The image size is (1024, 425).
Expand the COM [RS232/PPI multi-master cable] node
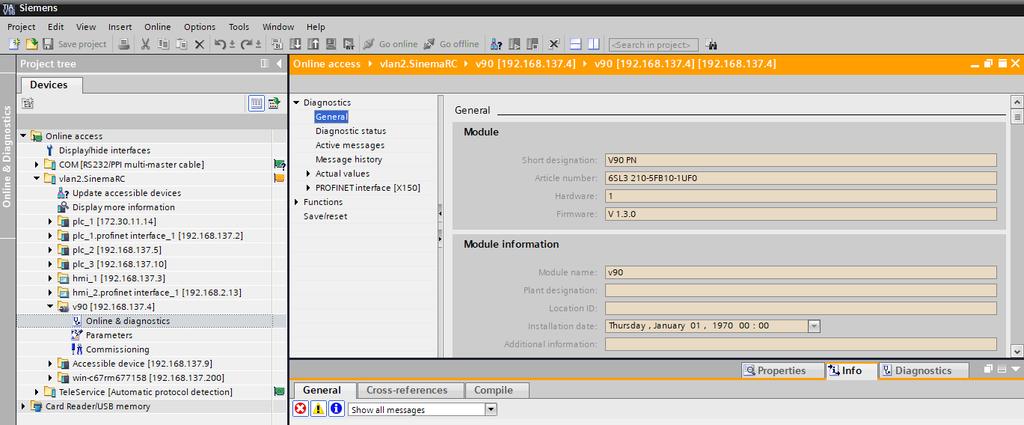tap(37, 165)
